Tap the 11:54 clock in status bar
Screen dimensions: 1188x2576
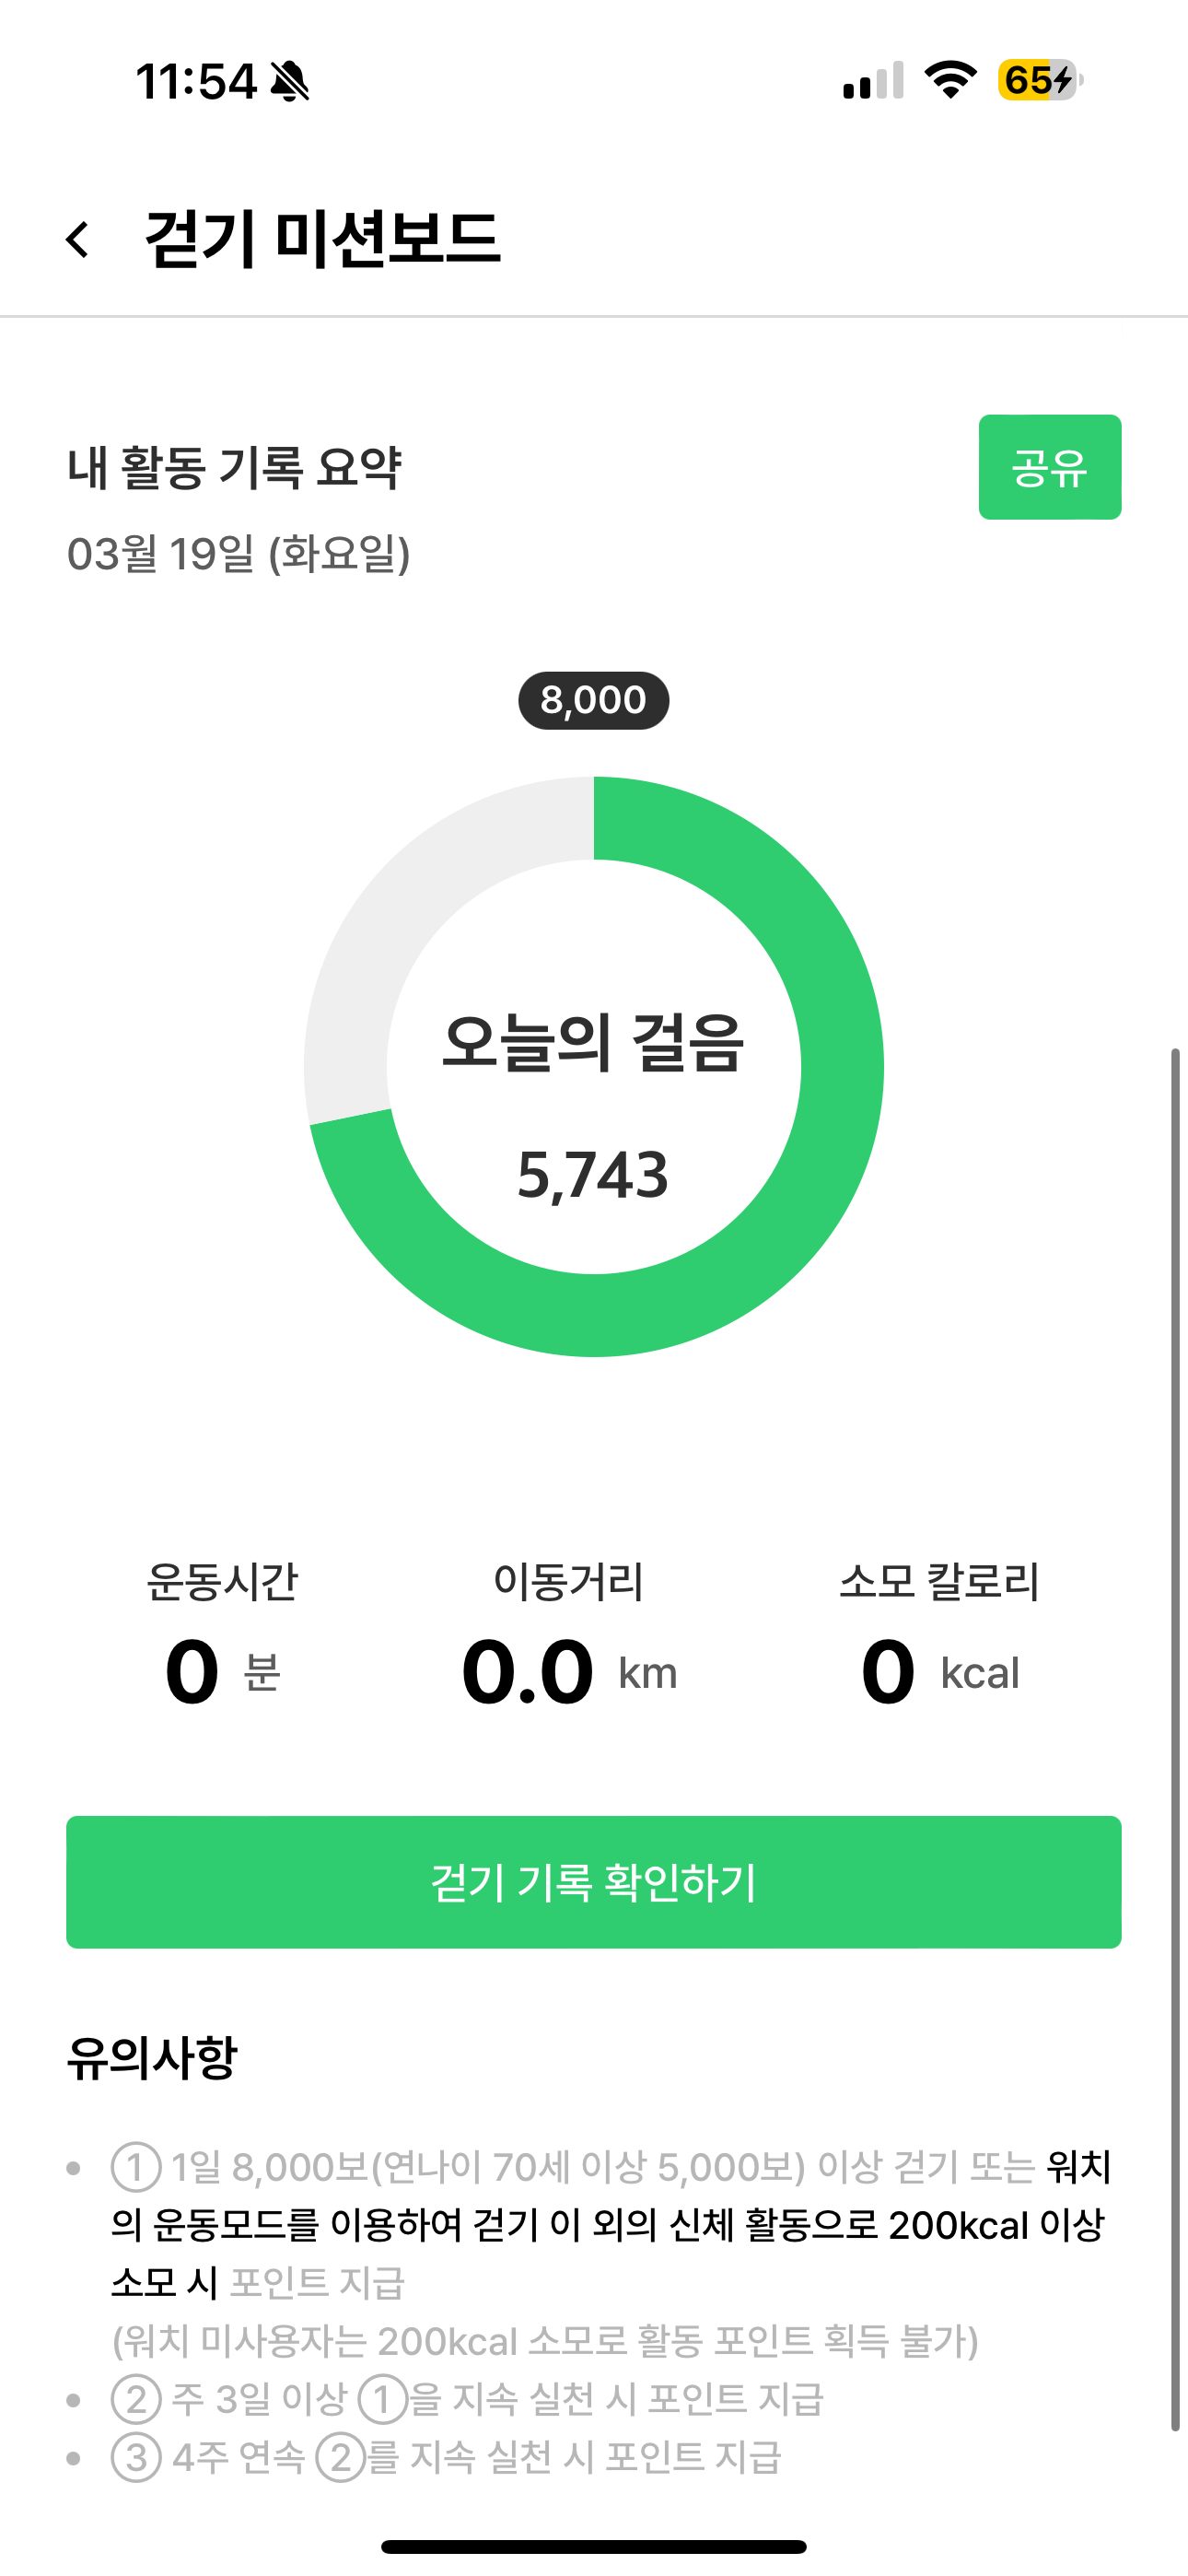tap(196, 81)
